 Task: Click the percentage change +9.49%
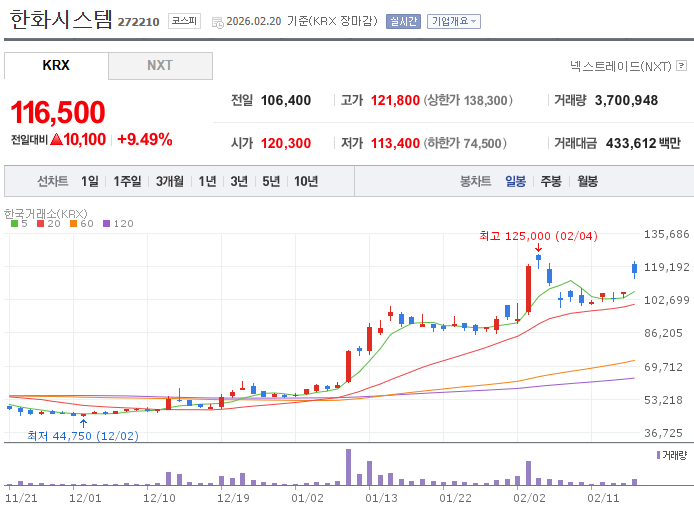click(x=145, y=139)
